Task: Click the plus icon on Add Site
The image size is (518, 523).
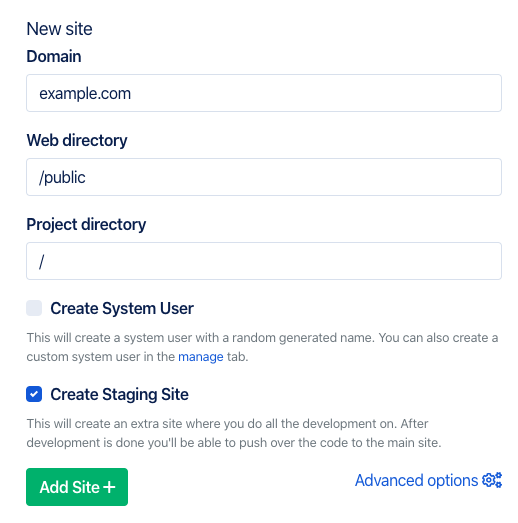Action: pos(109,487)
